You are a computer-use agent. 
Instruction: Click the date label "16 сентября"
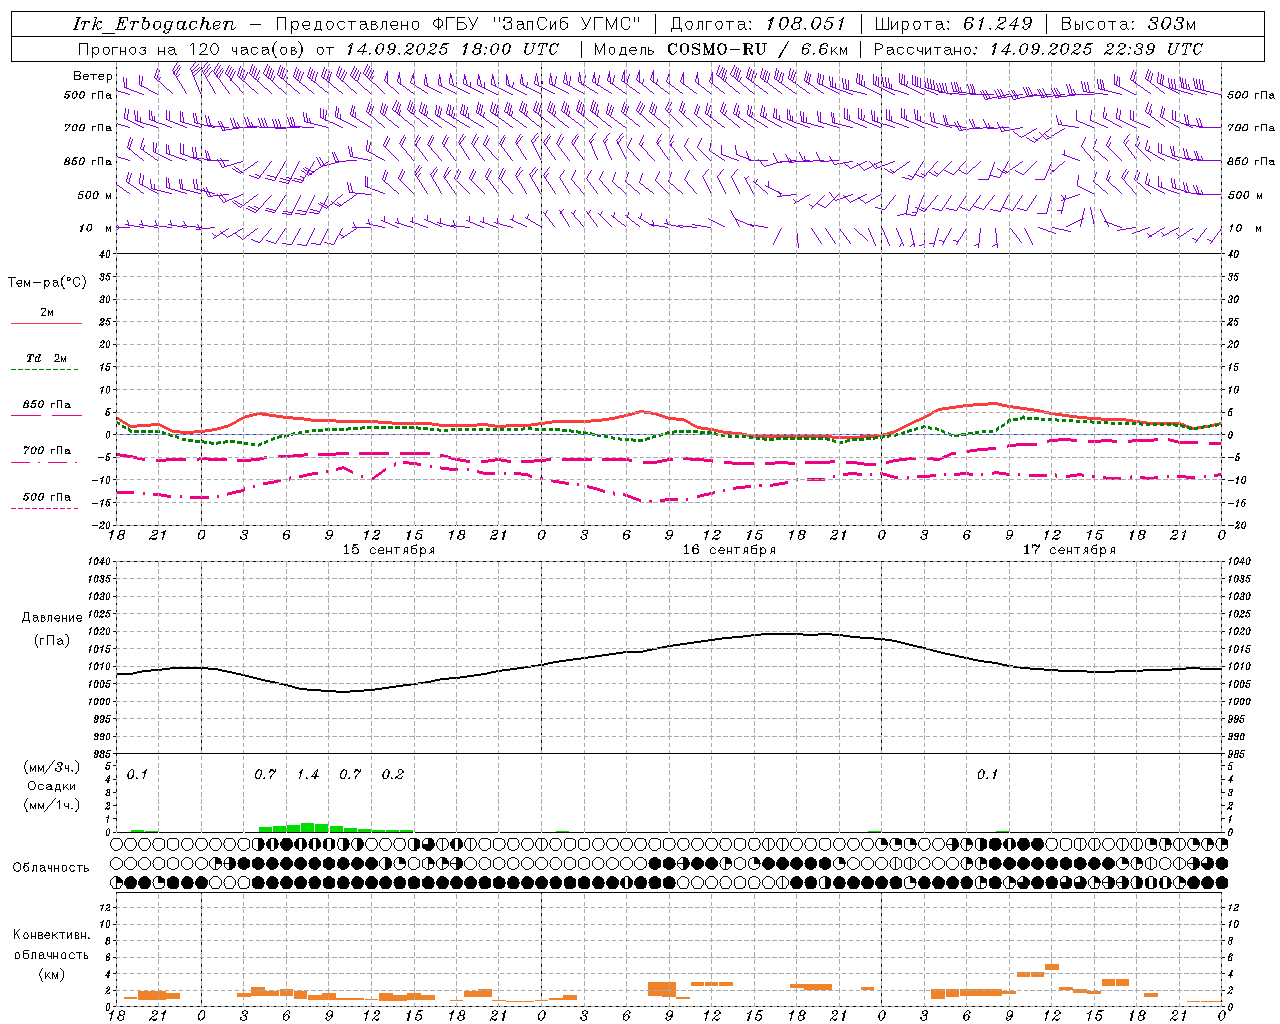728,550
